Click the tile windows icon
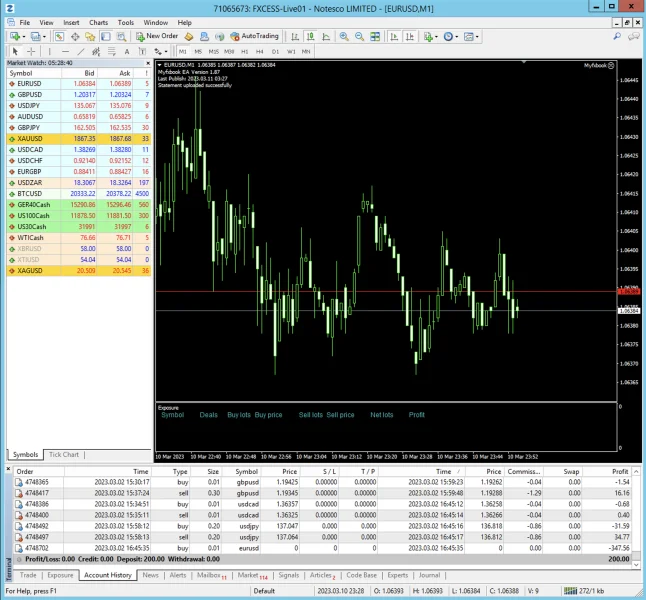 tap(373, 36)
